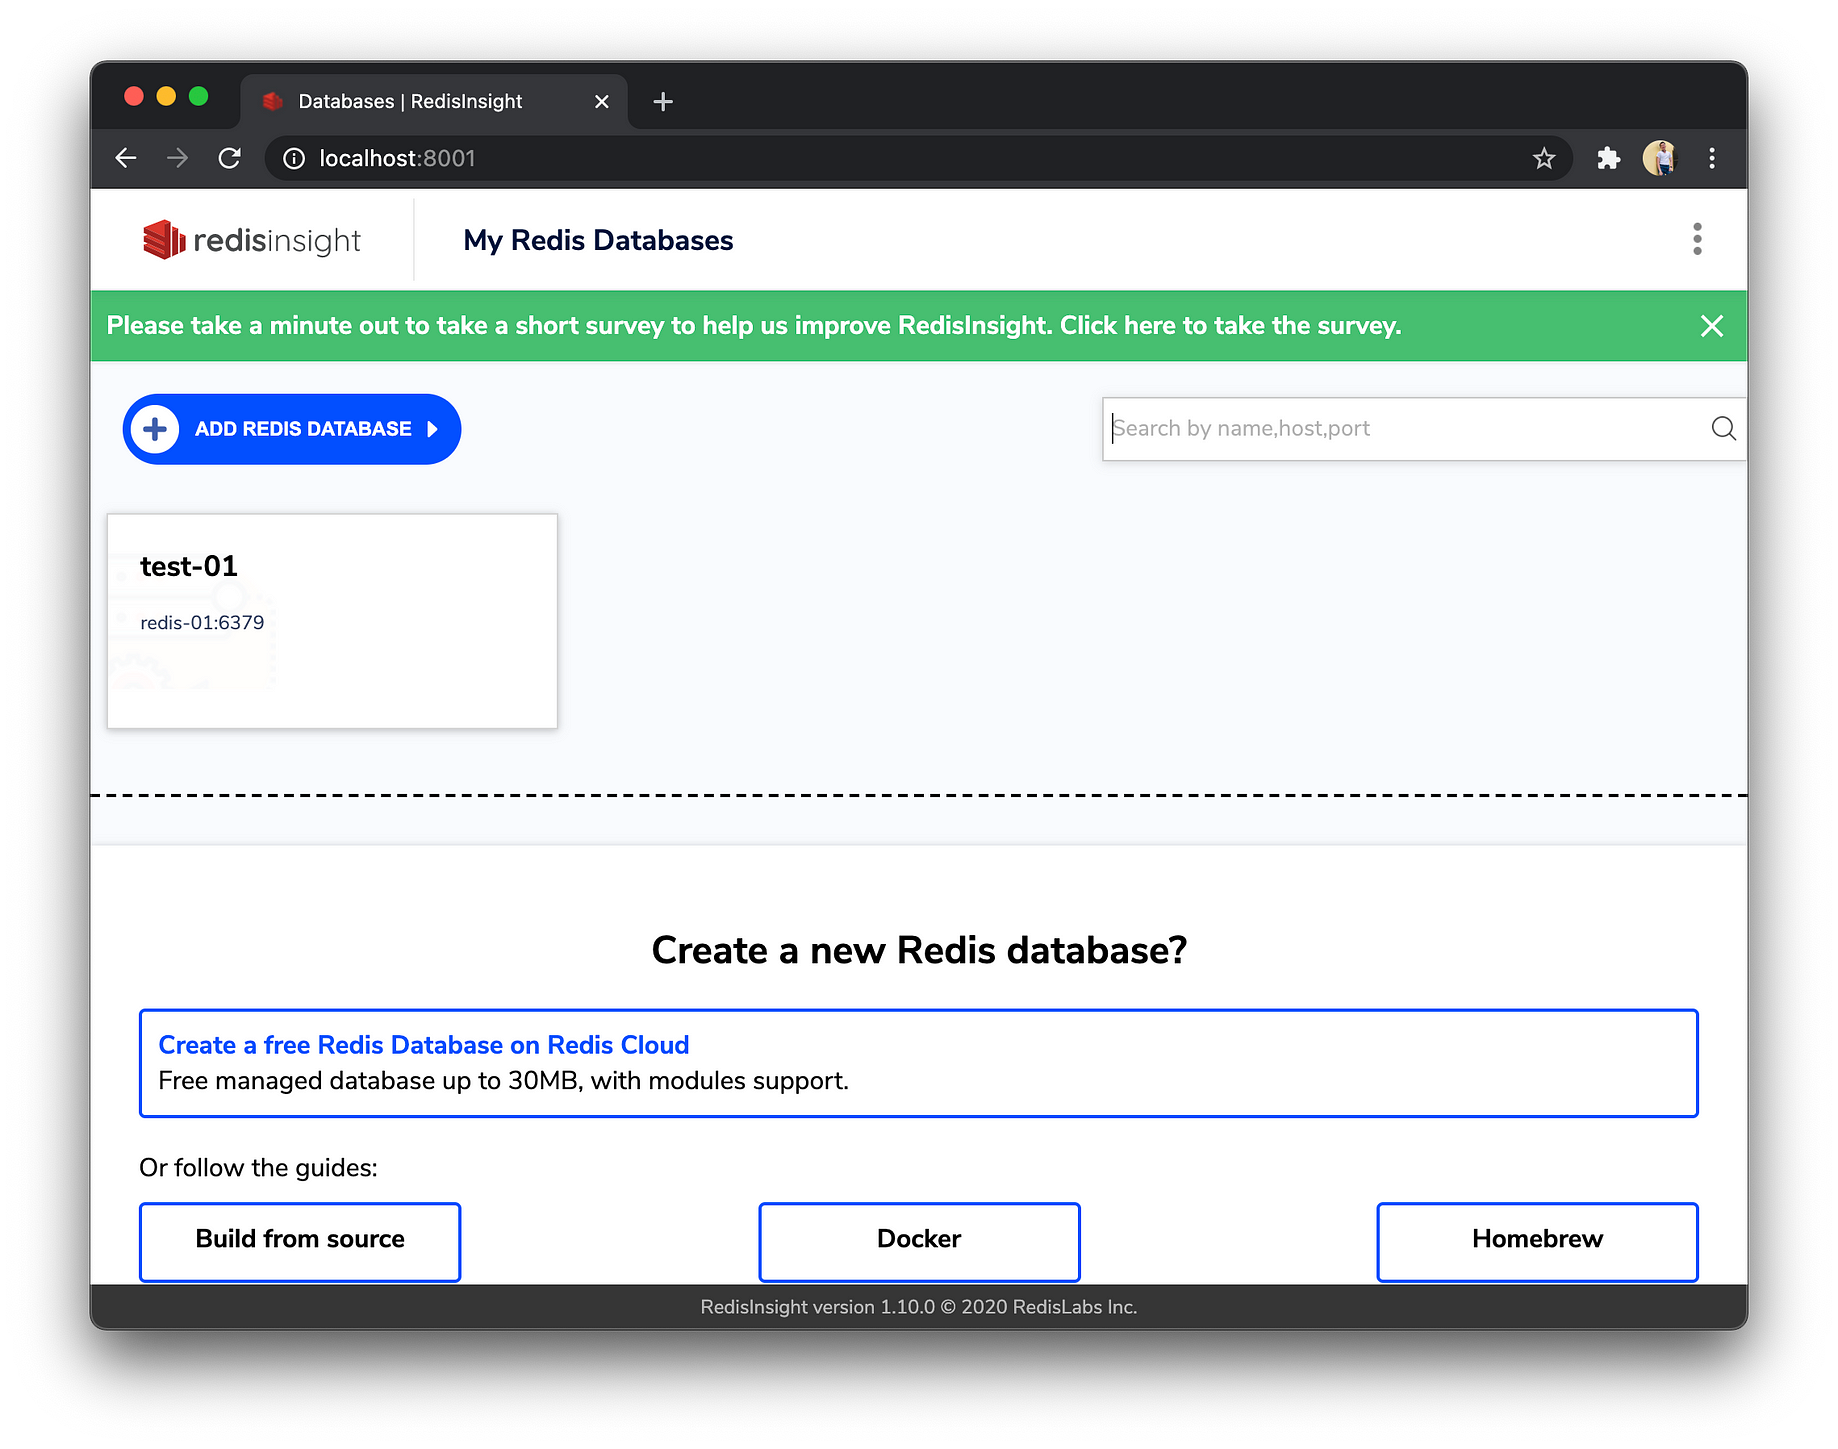Click the site info icon in the address bar

pos(294,158)
